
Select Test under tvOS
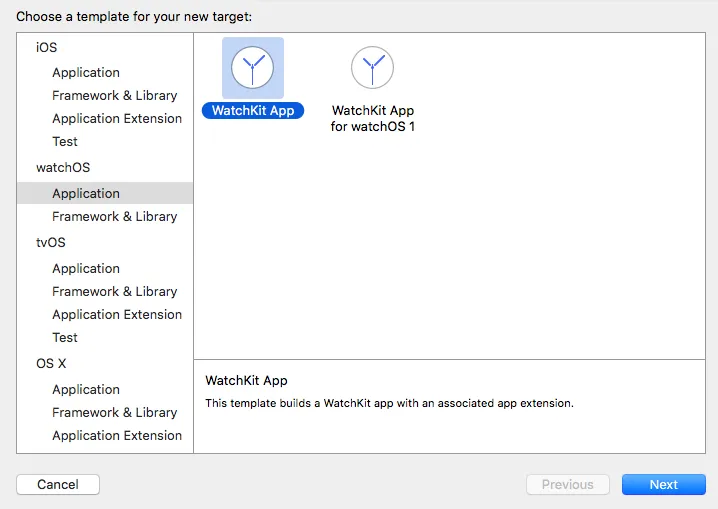[65, 337]
